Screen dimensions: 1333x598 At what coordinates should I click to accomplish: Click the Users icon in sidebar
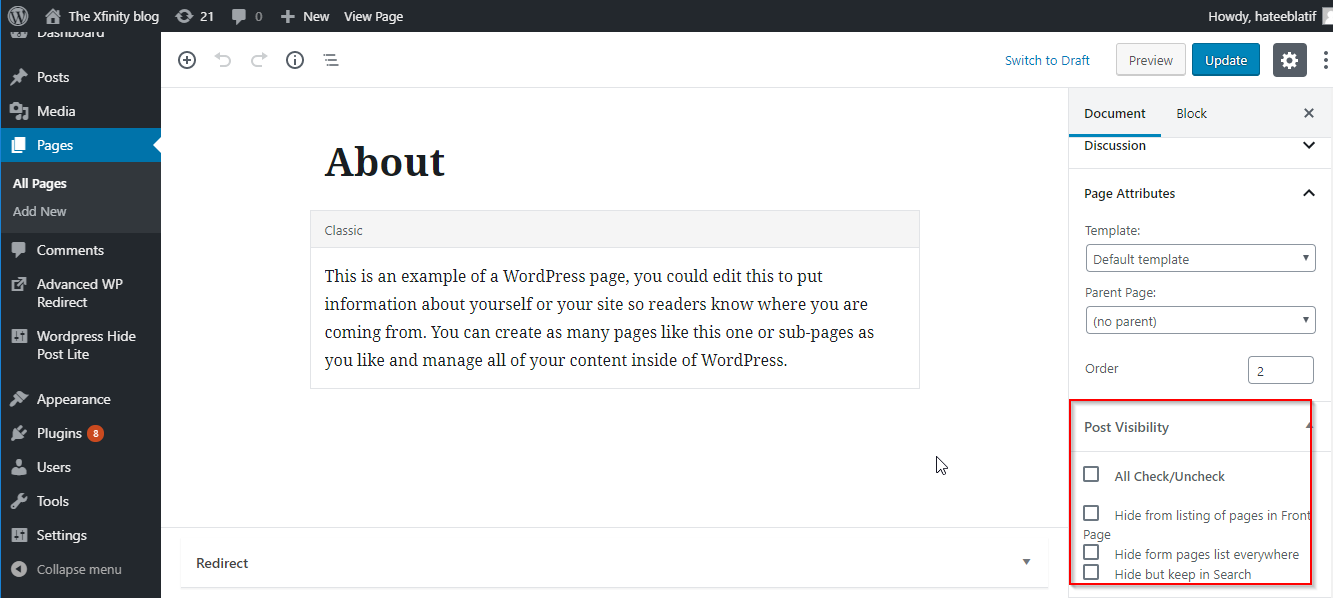18,467
